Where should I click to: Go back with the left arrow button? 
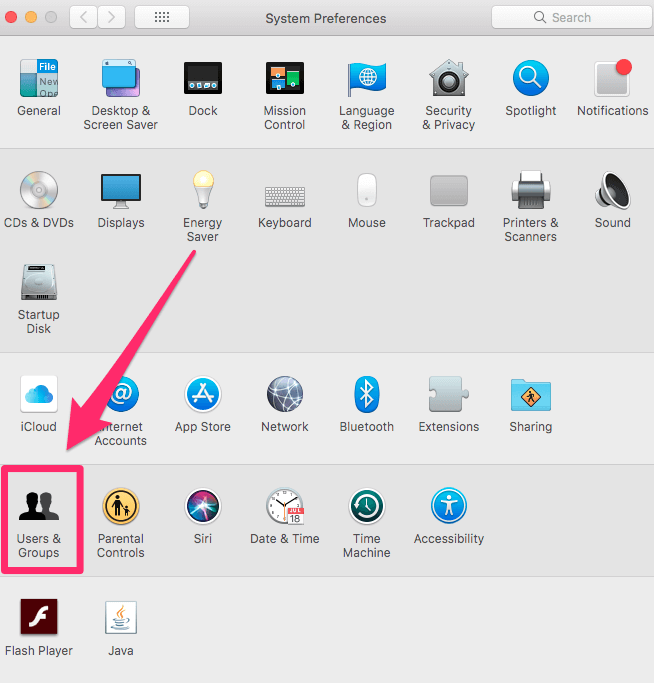point(83,17)
